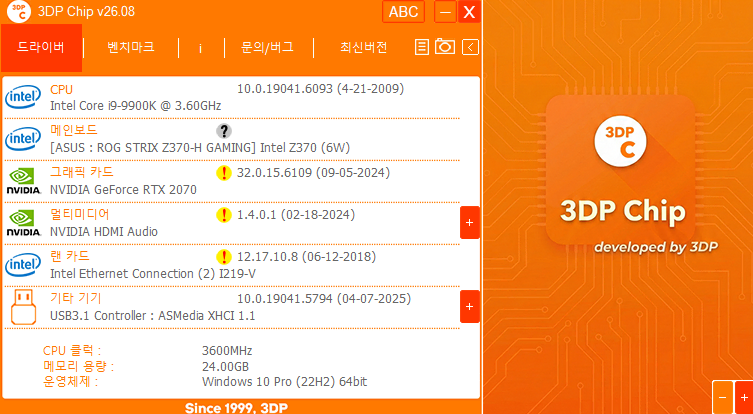753x414 pixels.
Task: Click Intel Ethernet Connection (2) I219-V text
Action: pos(153,274)
